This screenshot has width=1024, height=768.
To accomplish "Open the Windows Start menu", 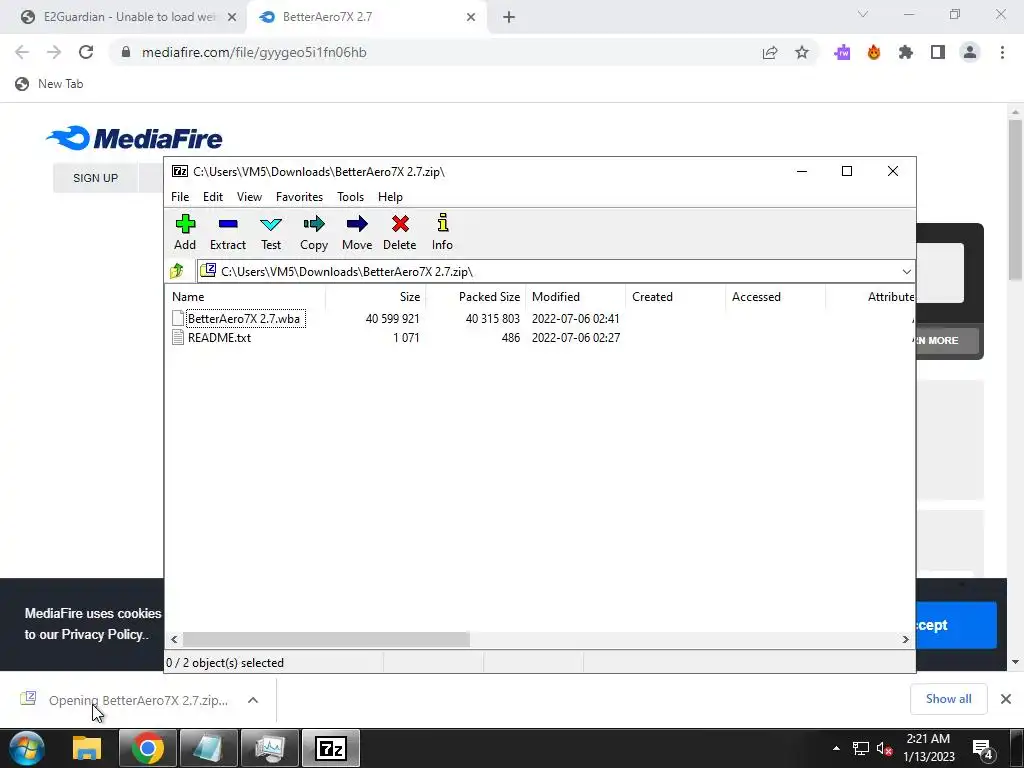I will [x=26, y=748].
